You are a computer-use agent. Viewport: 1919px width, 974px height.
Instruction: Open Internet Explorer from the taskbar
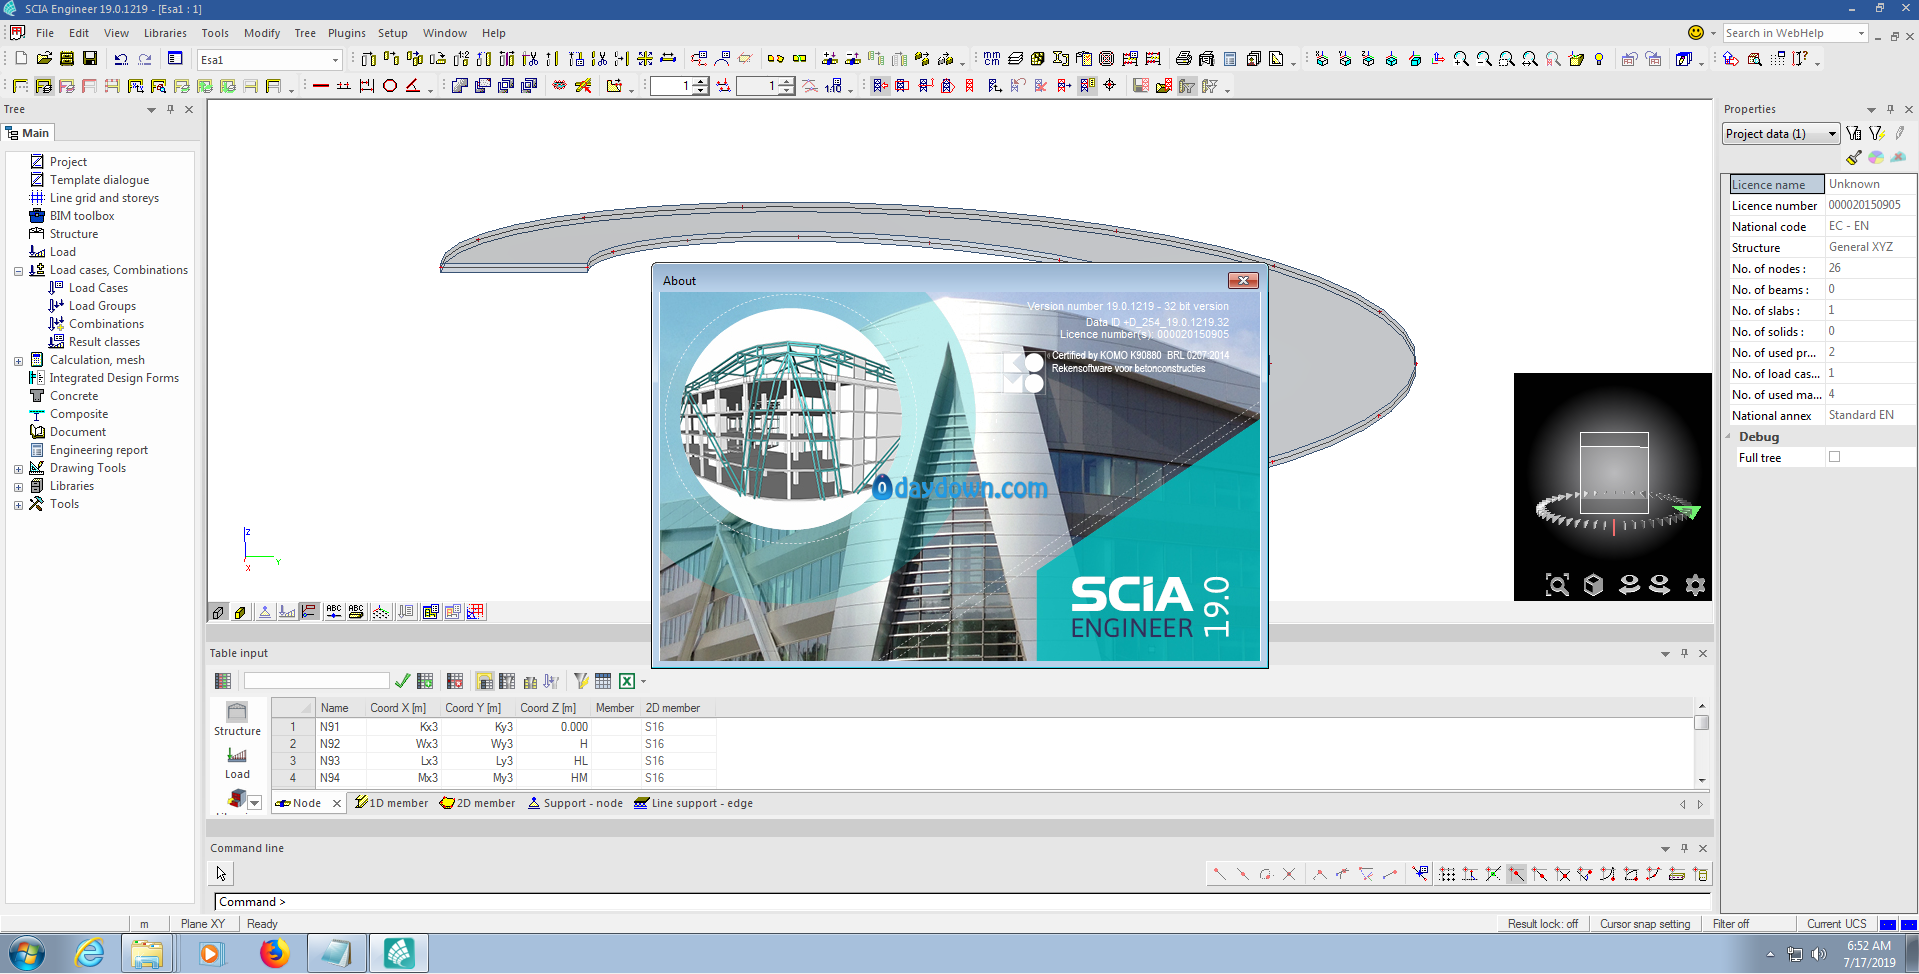click(x=90, y=953)
